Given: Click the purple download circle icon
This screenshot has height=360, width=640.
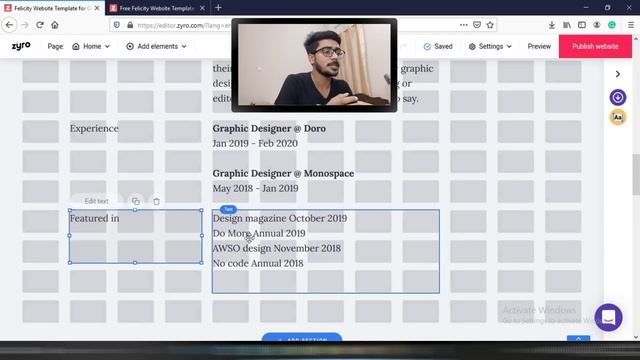Looking at the screenshot, I should 618,98.
